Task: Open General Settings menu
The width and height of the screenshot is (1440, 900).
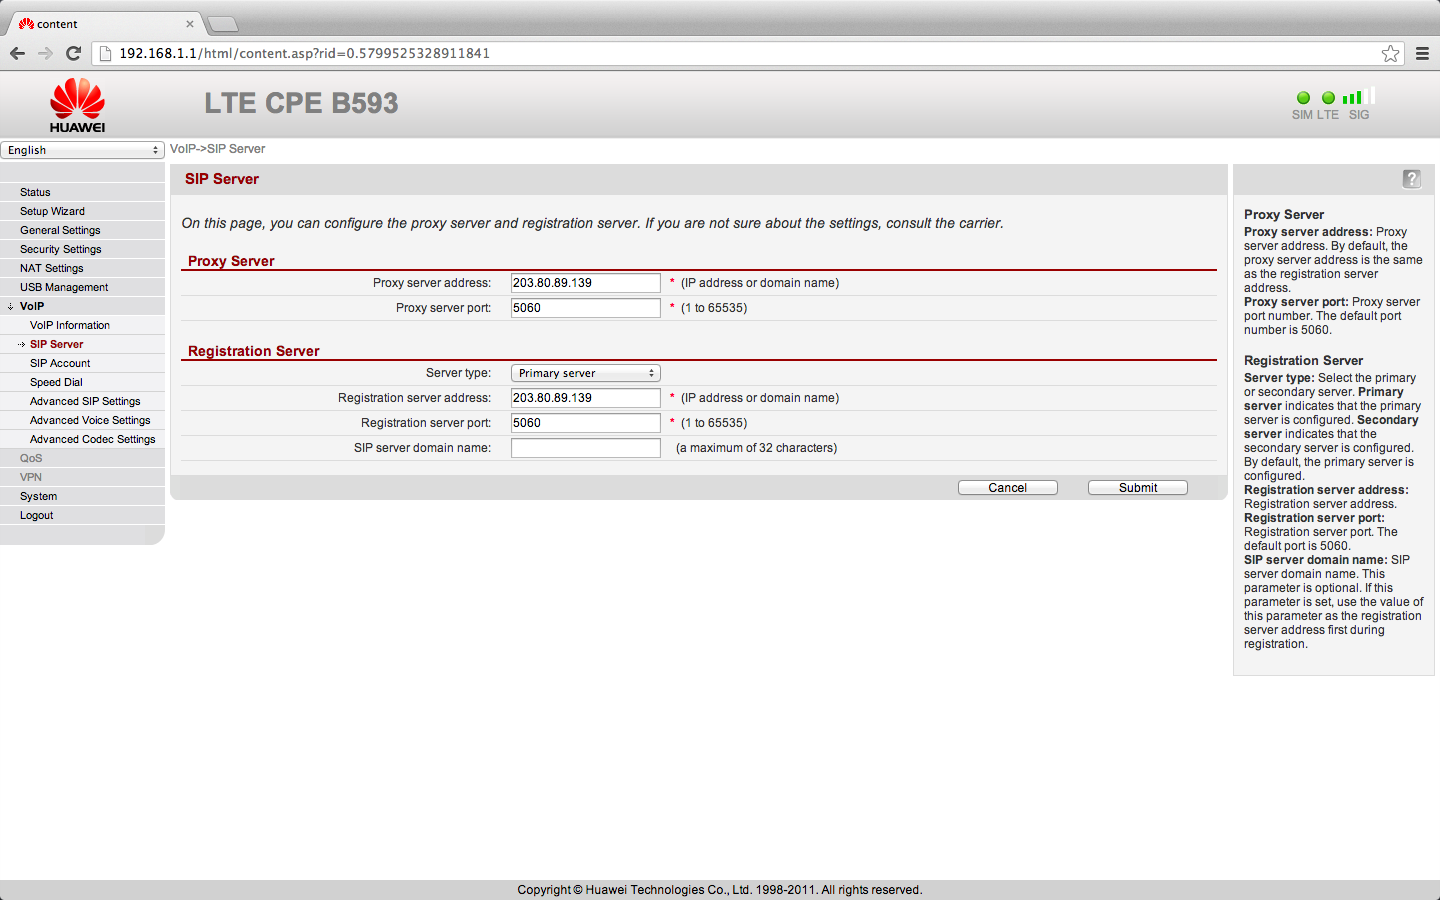Action: coord(60,230)
